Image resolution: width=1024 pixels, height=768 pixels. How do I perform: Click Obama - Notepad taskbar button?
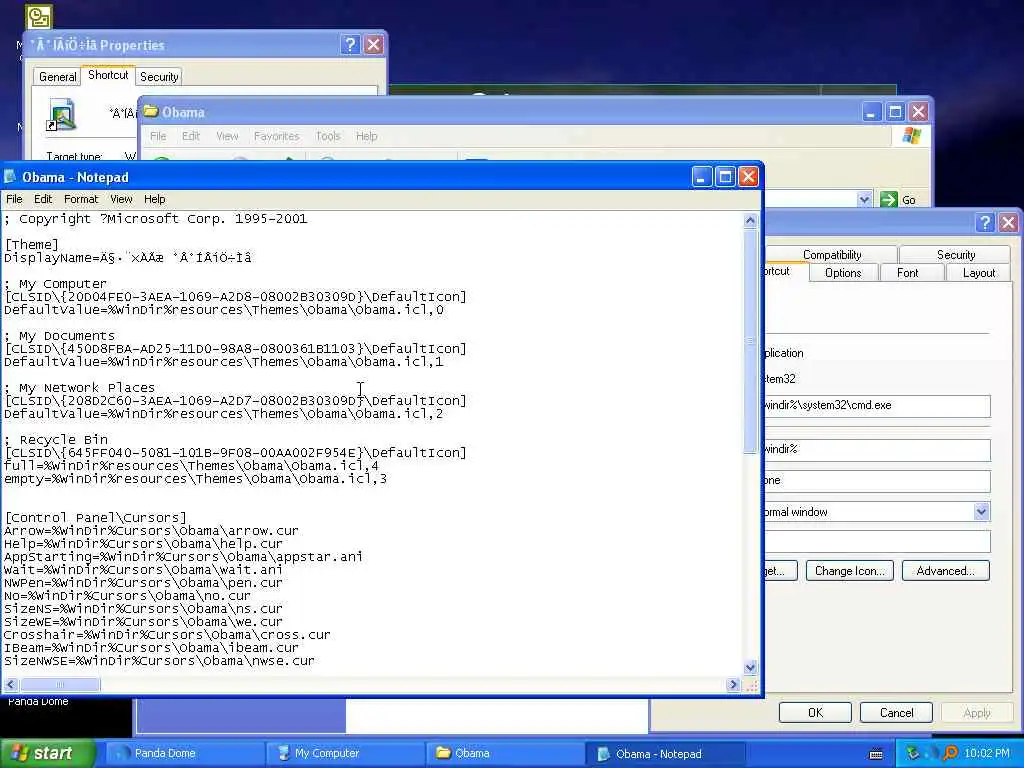pos(665,754)
